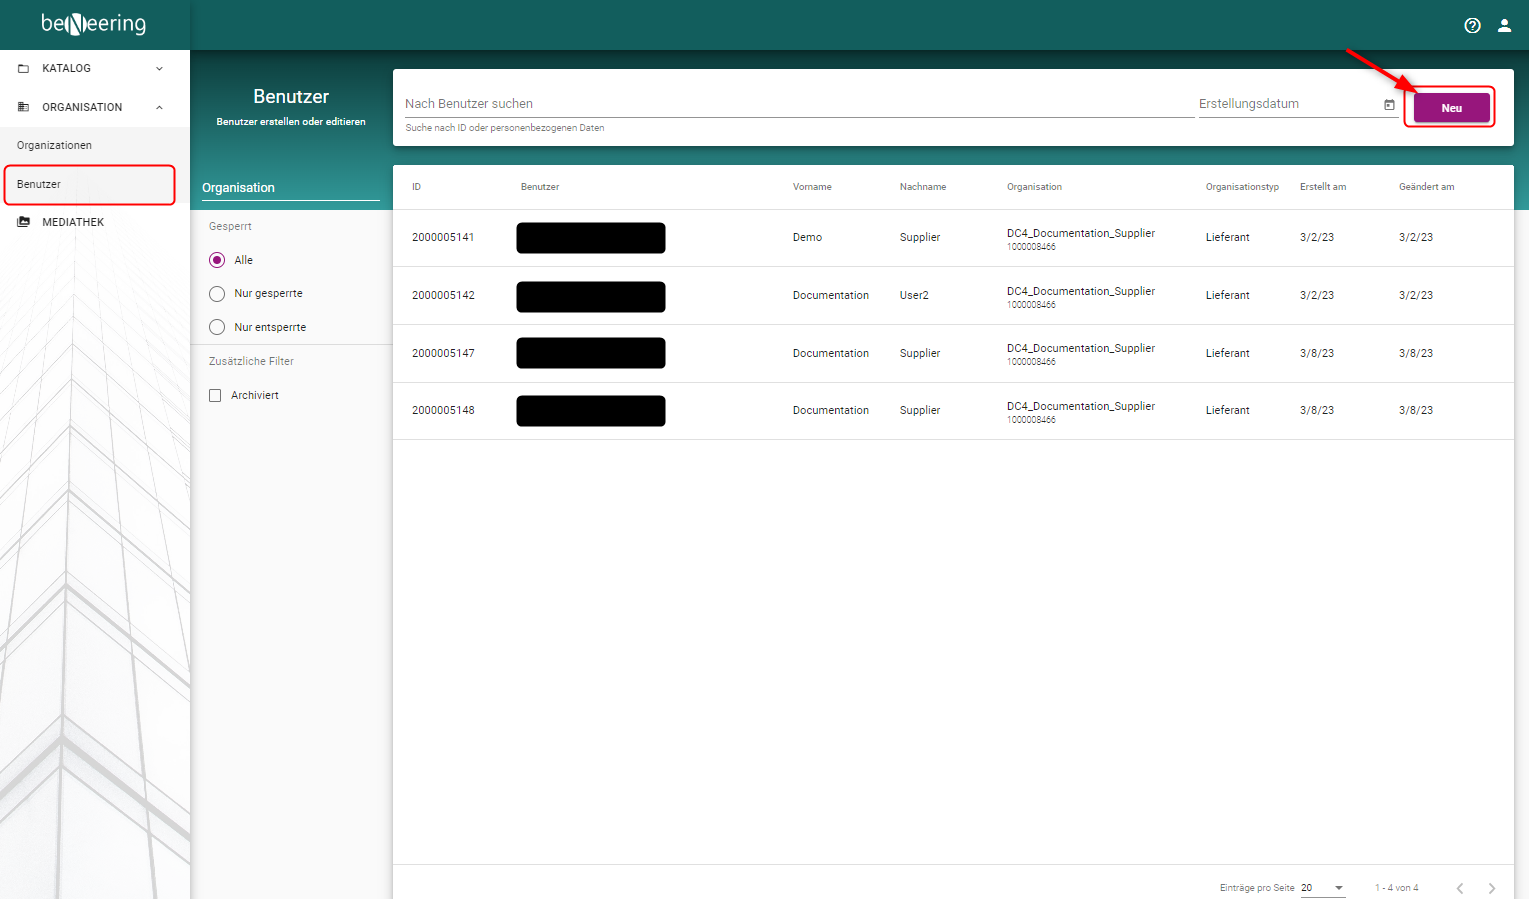Collapse the Organisation menu chevron
The width and height of the screenshot is (1529, 899).
(159, 107)
